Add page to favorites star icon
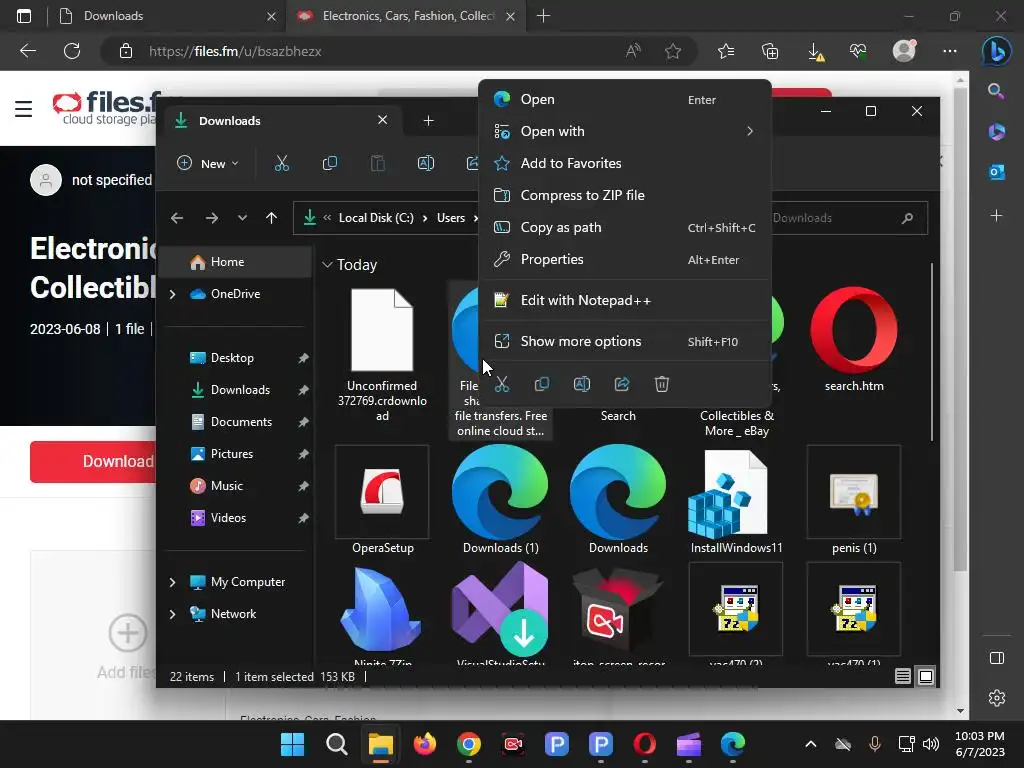 673,51
